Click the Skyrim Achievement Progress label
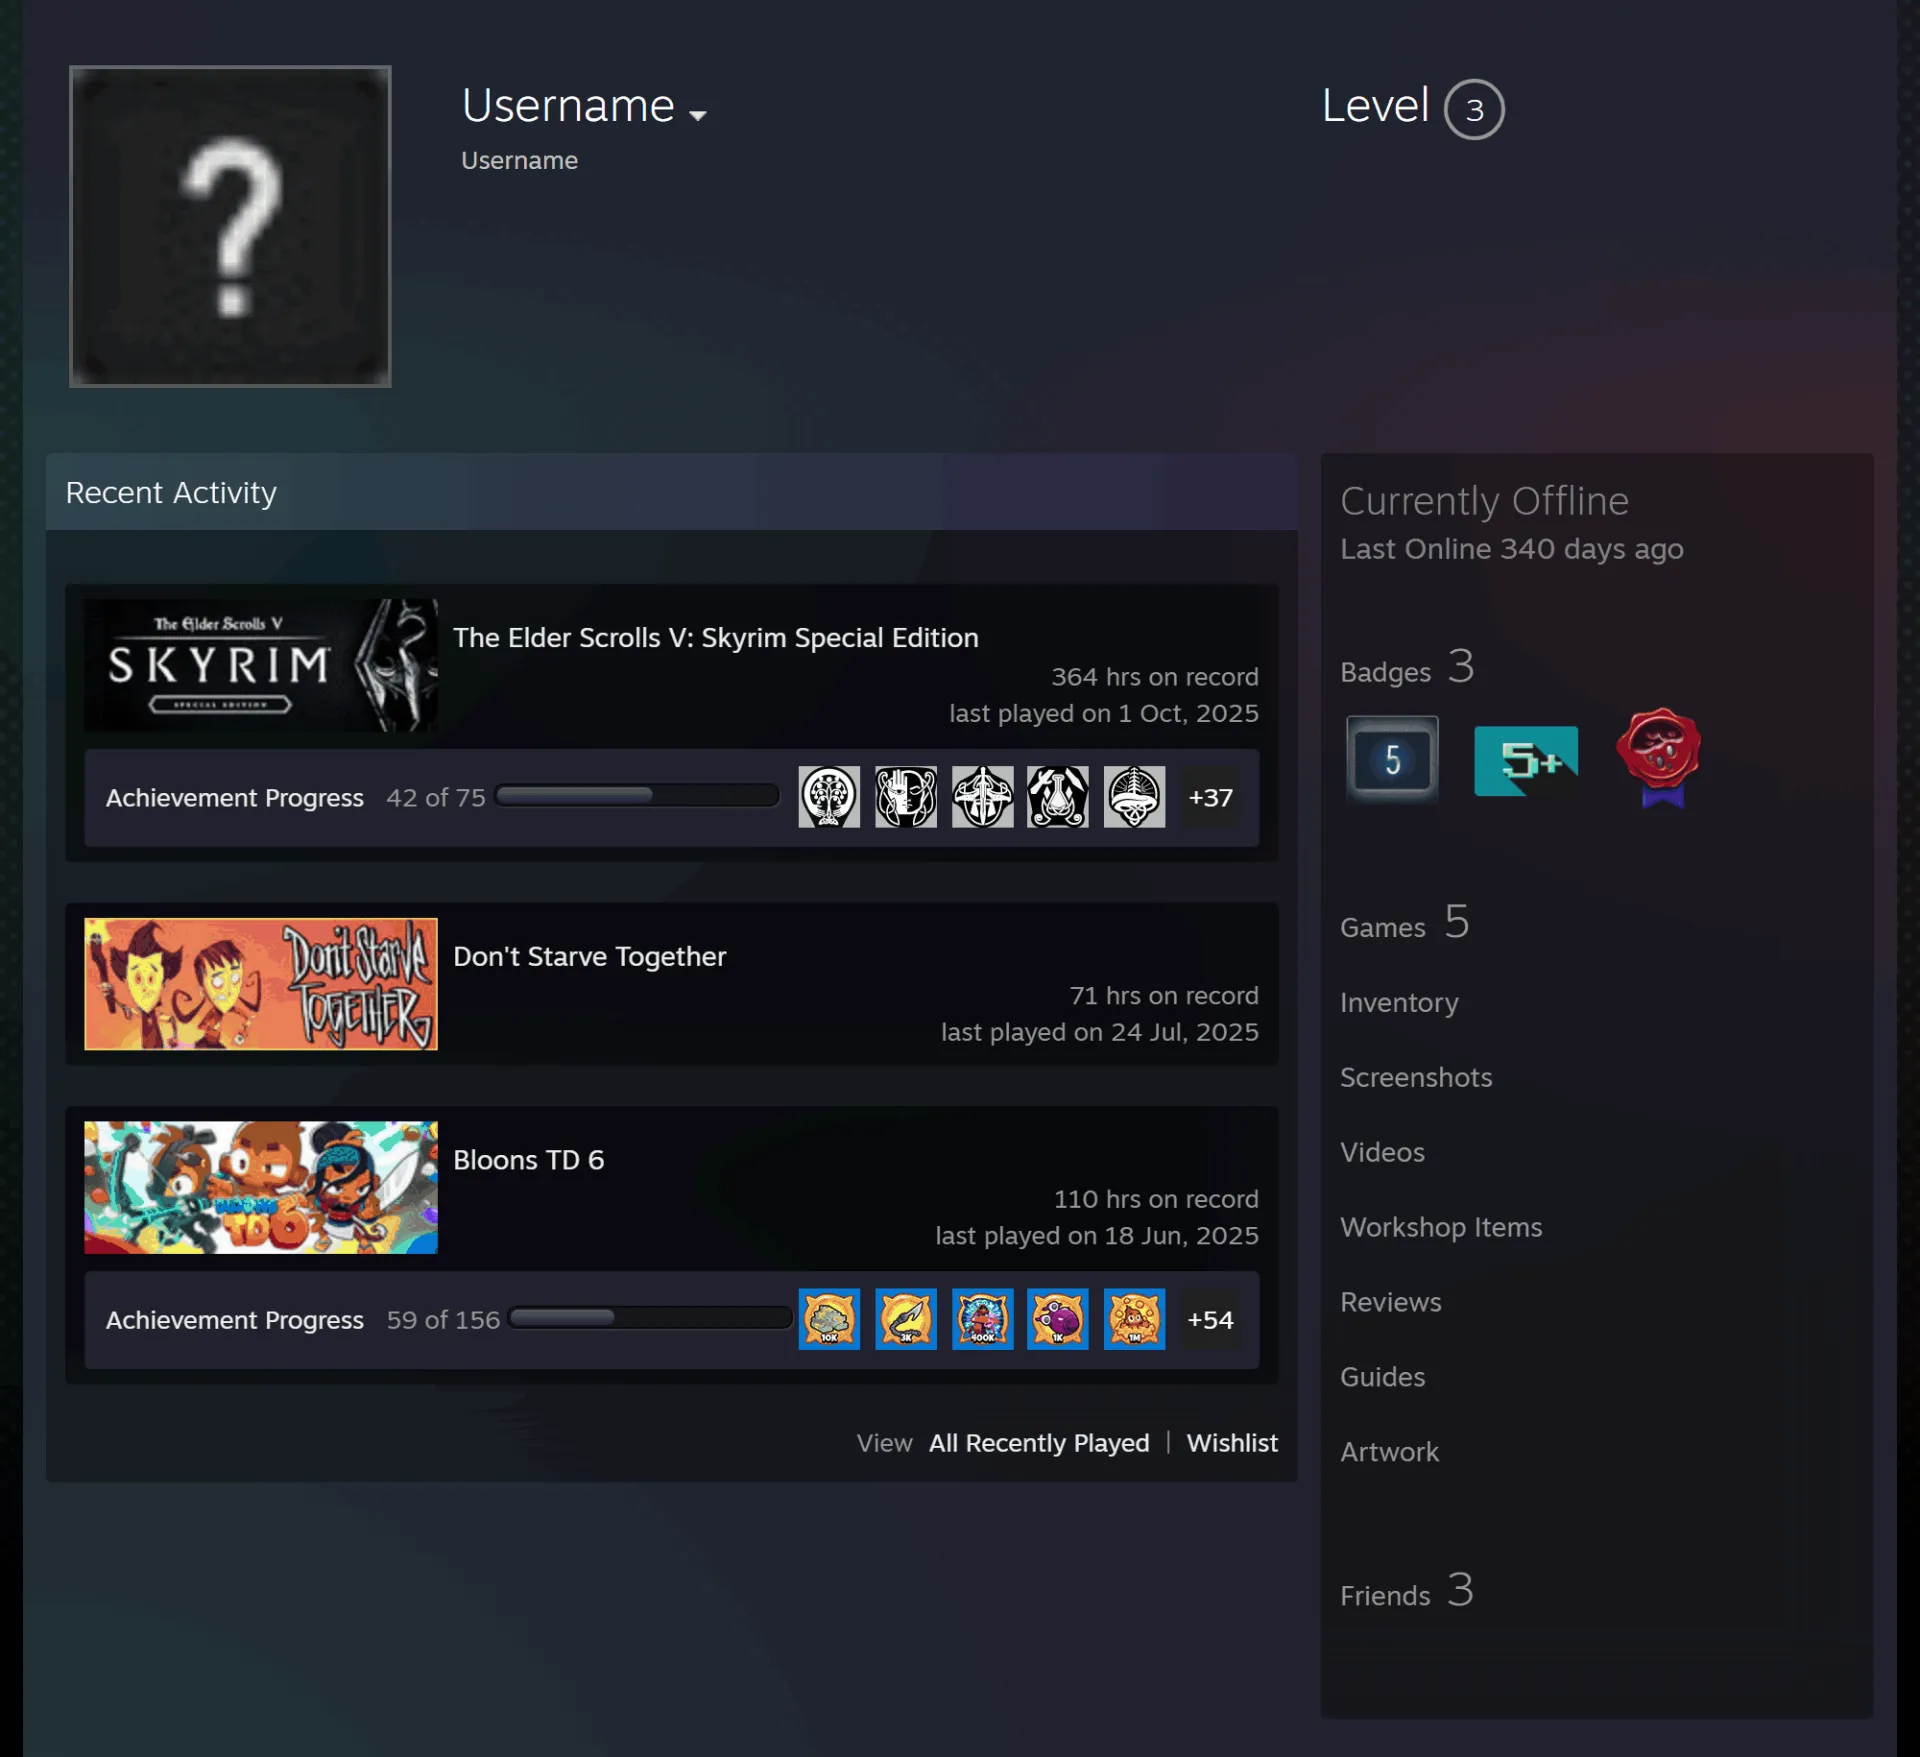The width and height of the screenshot is (1920, 1757). (235, 798)
